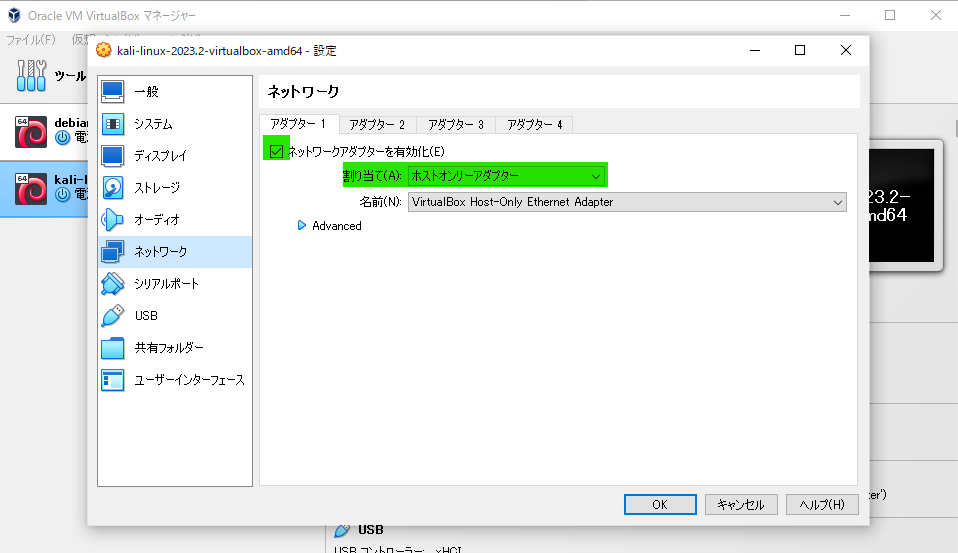Select the ディスプレイ monitor icon
The height and width of the screenshot is (553, 958).
112,156
